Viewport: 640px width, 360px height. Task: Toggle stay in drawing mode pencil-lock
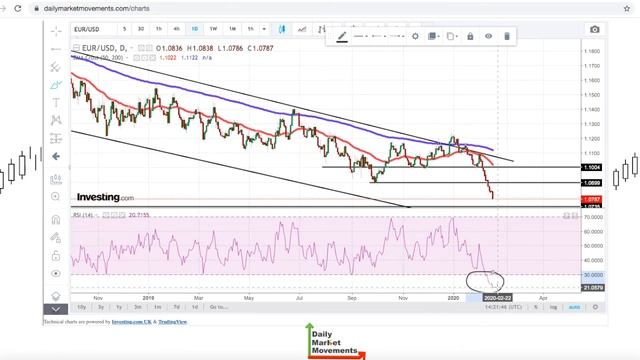tap(56, 238)
